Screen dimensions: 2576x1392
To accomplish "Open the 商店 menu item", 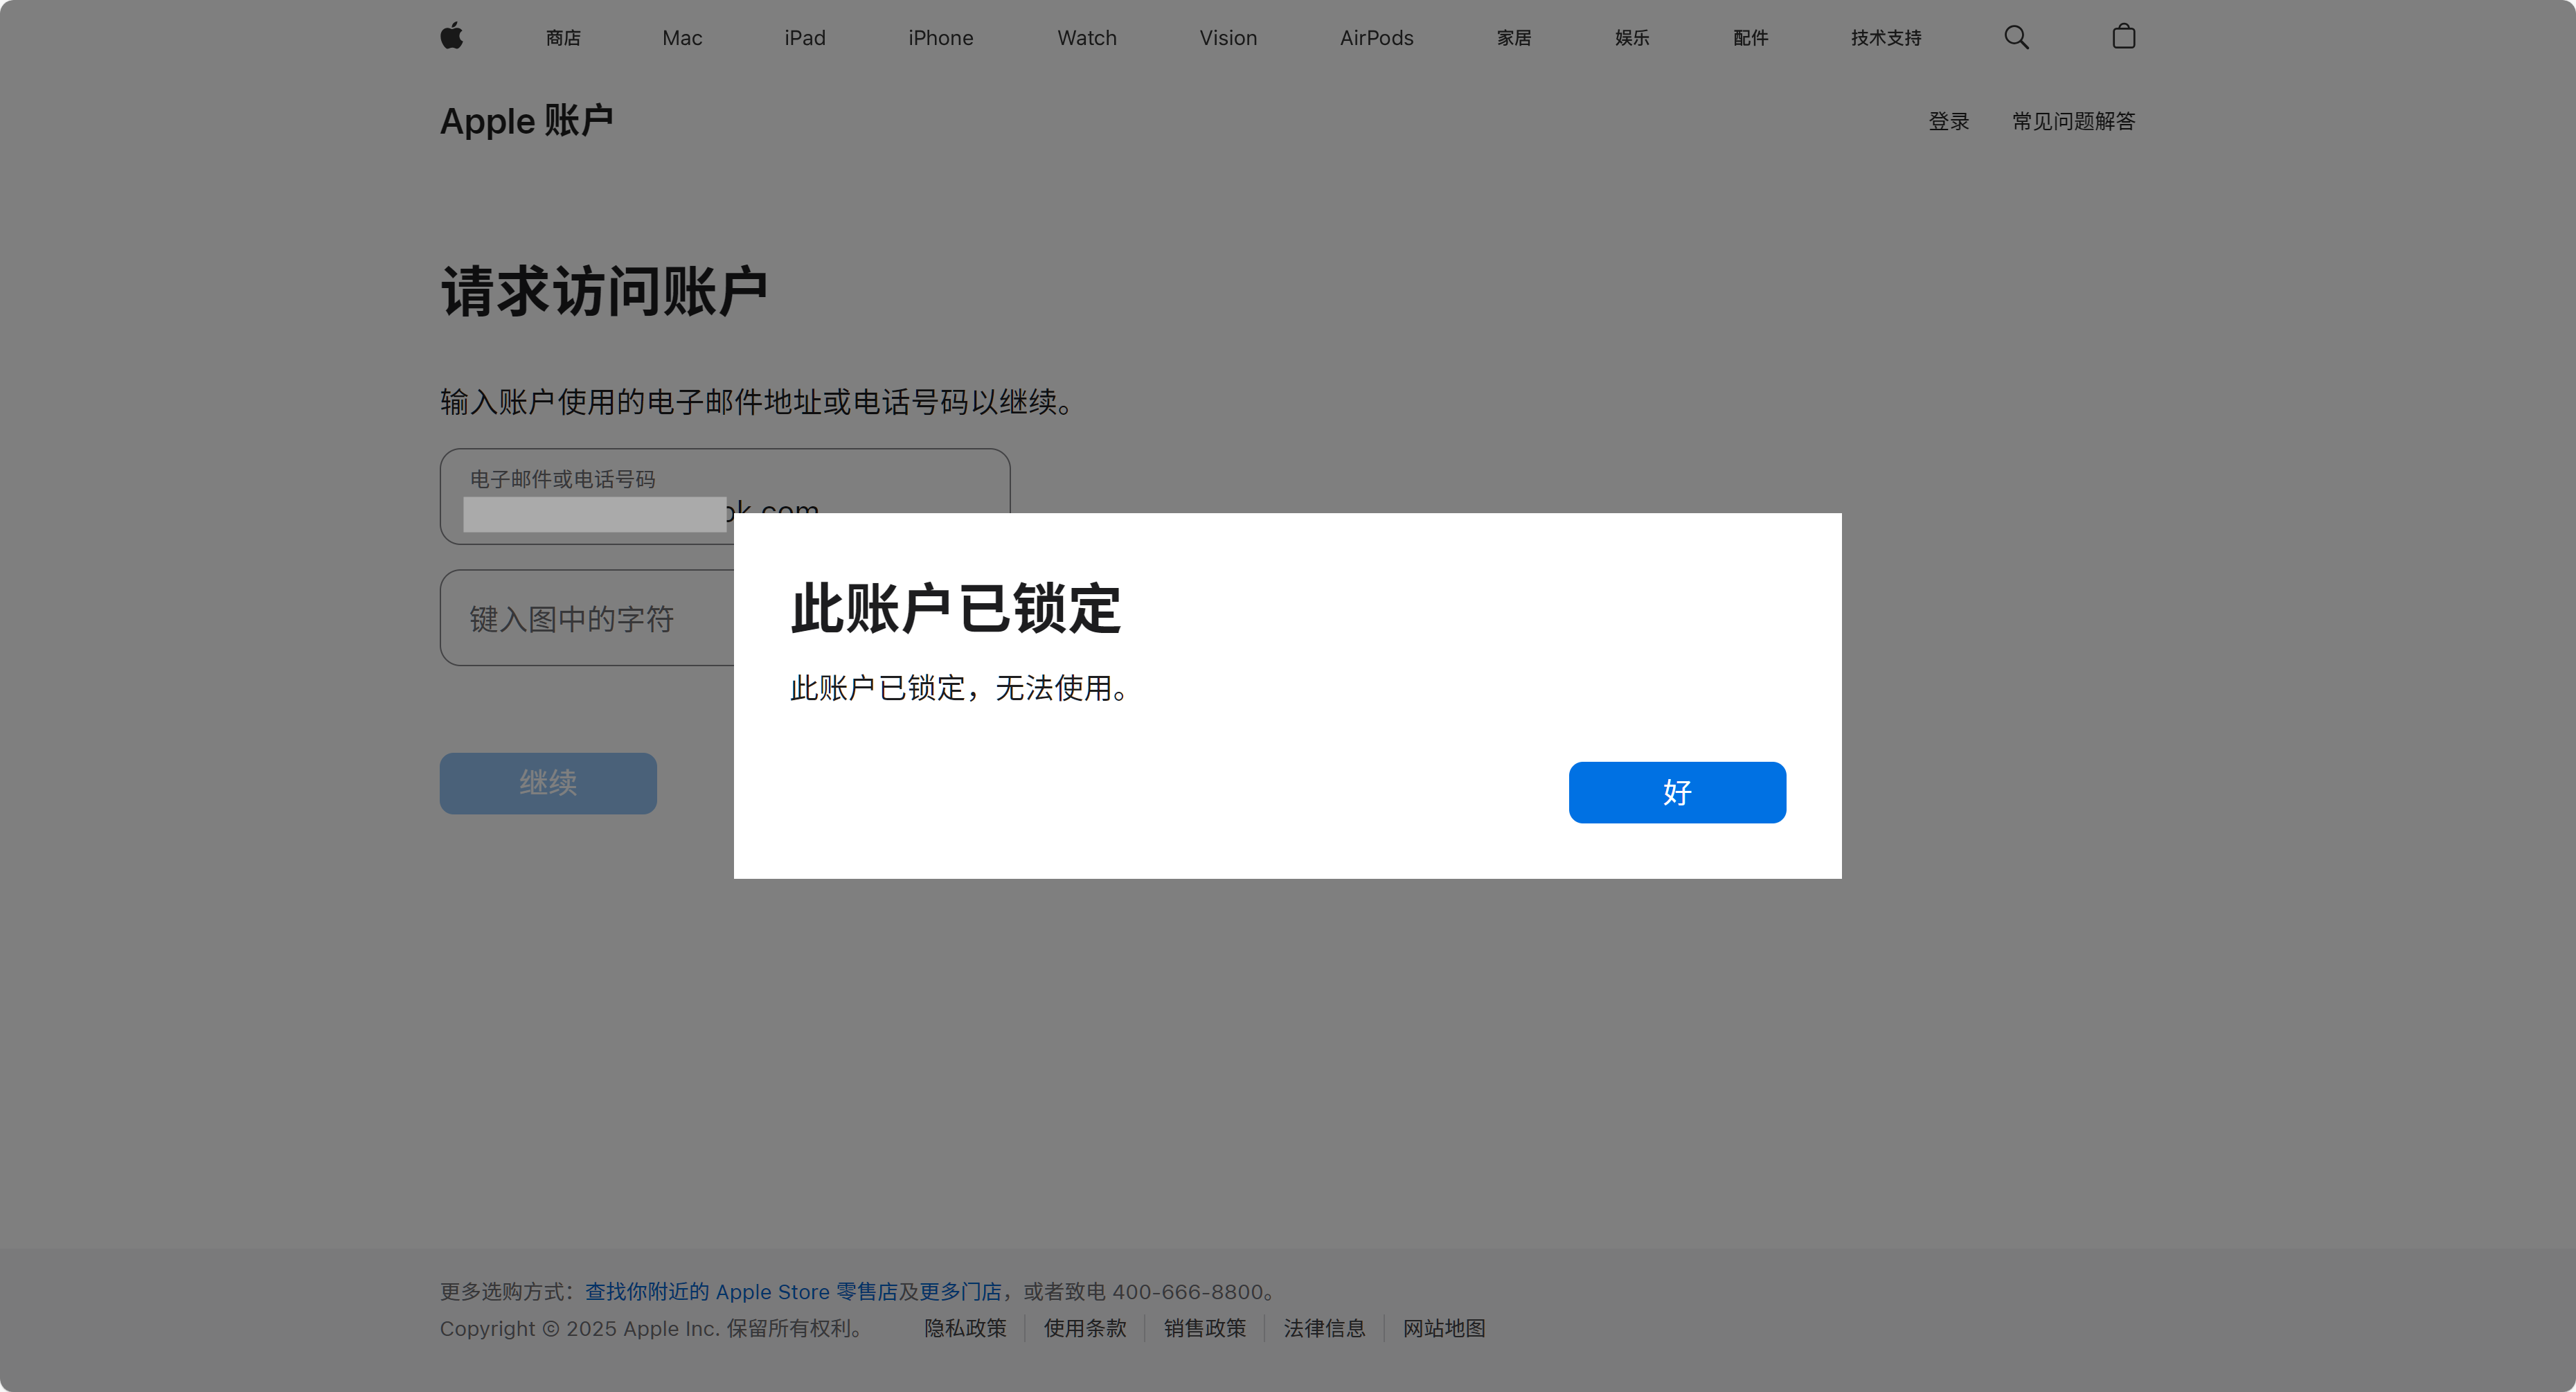I will tap(563, 38).
